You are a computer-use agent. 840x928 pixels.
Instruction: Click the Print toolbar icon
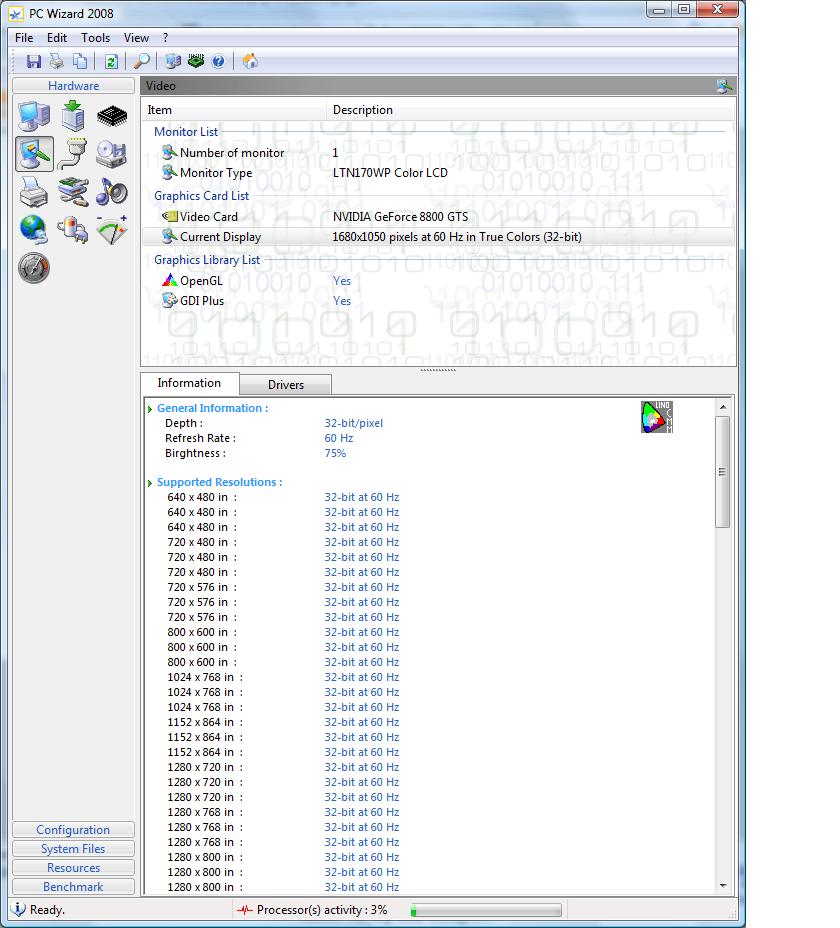coord(57,61)
